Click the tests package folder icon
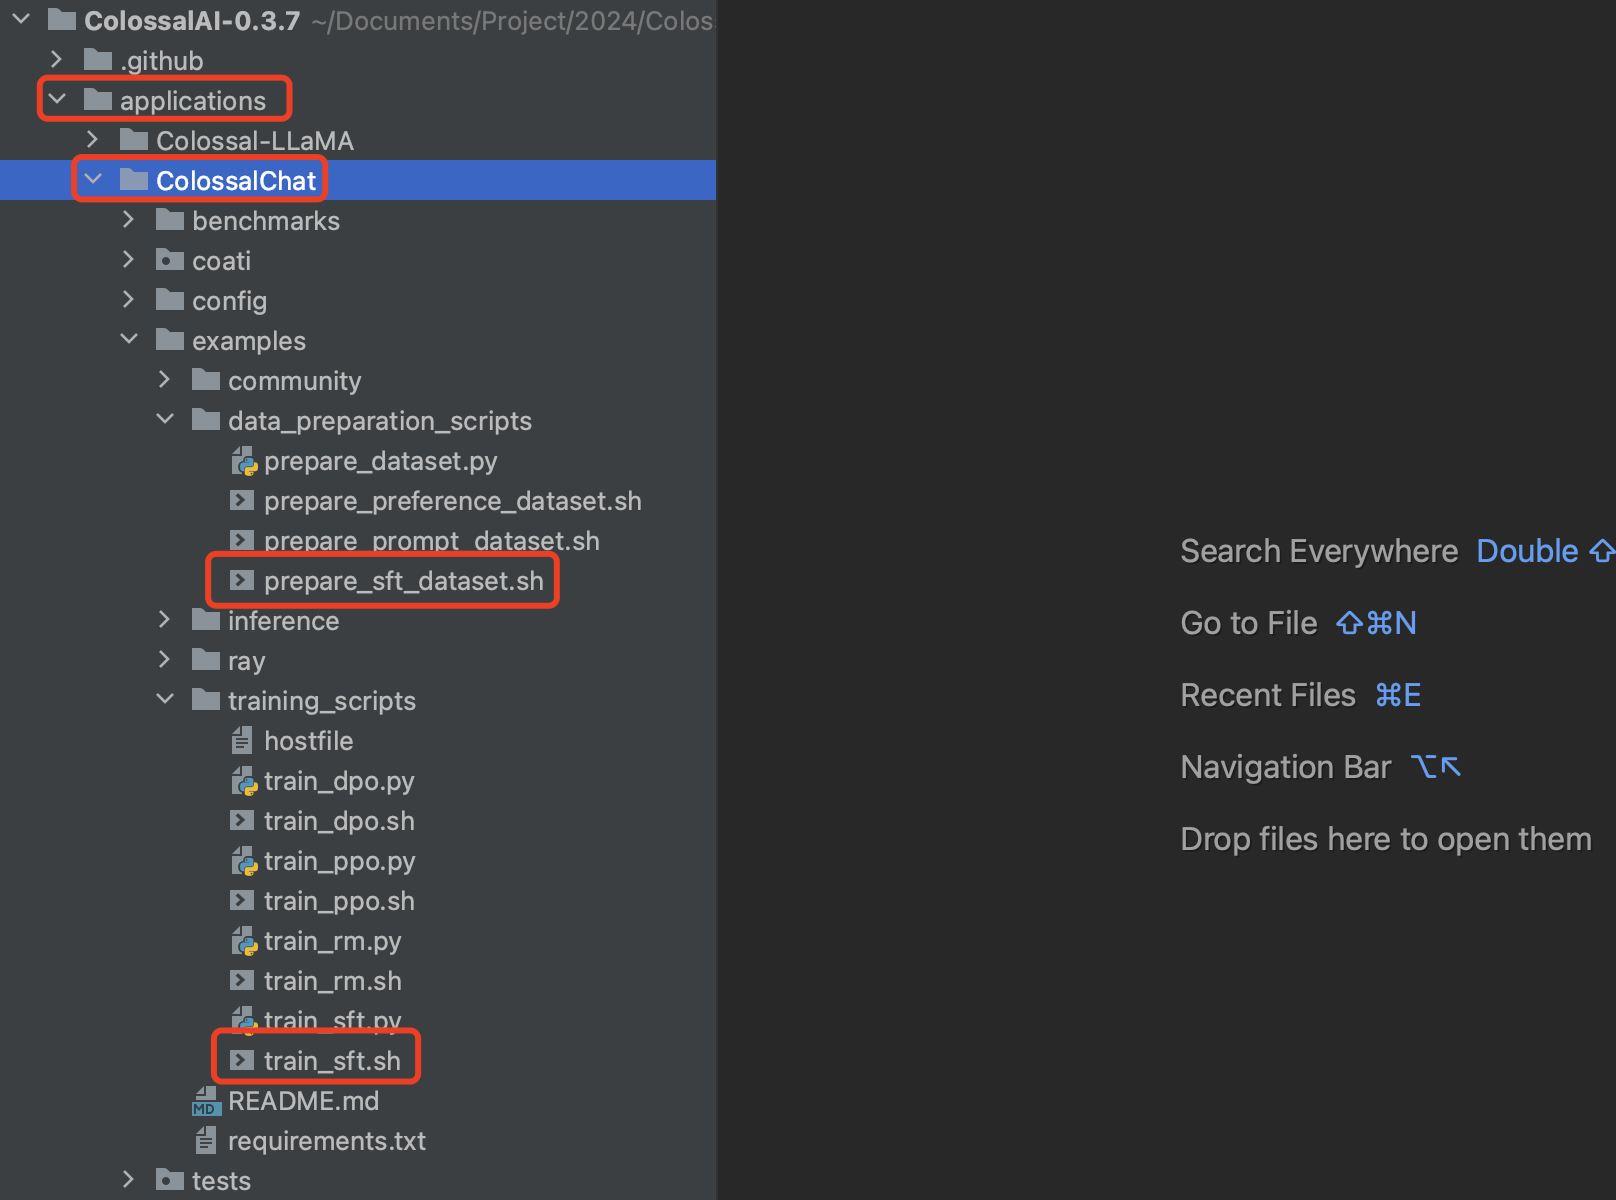Viewport: 1616px width, 1200px height. [x=170, y=1179]
